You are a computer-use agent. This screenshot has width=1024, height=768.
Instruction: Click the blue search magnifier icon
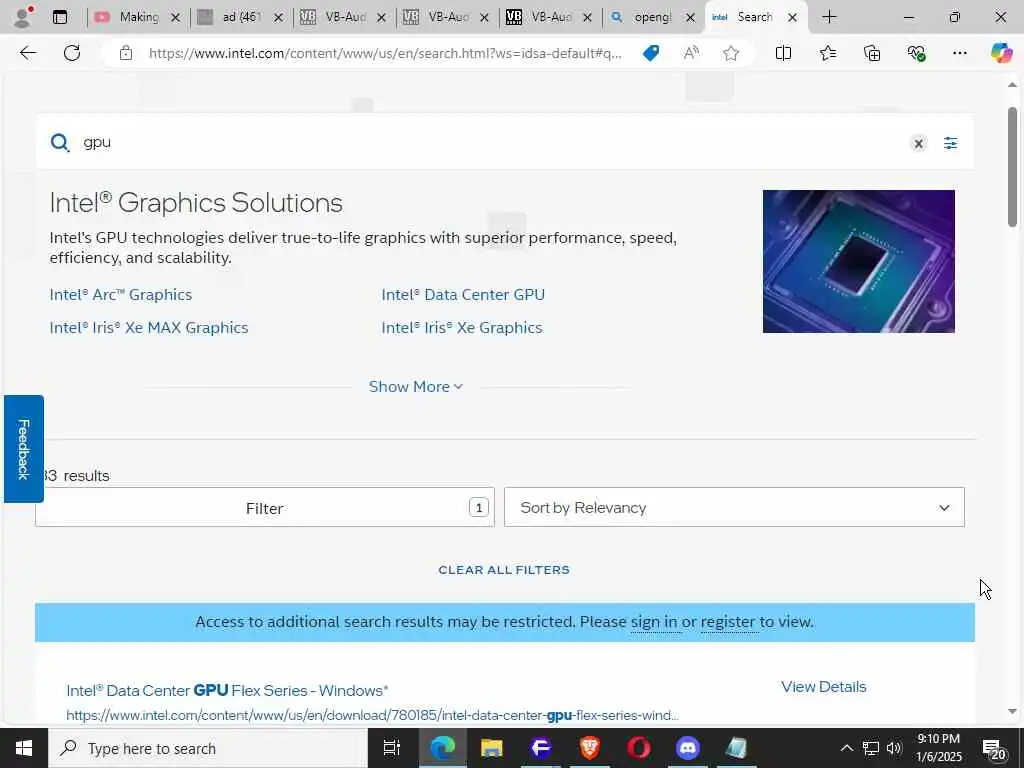point(60,142)
